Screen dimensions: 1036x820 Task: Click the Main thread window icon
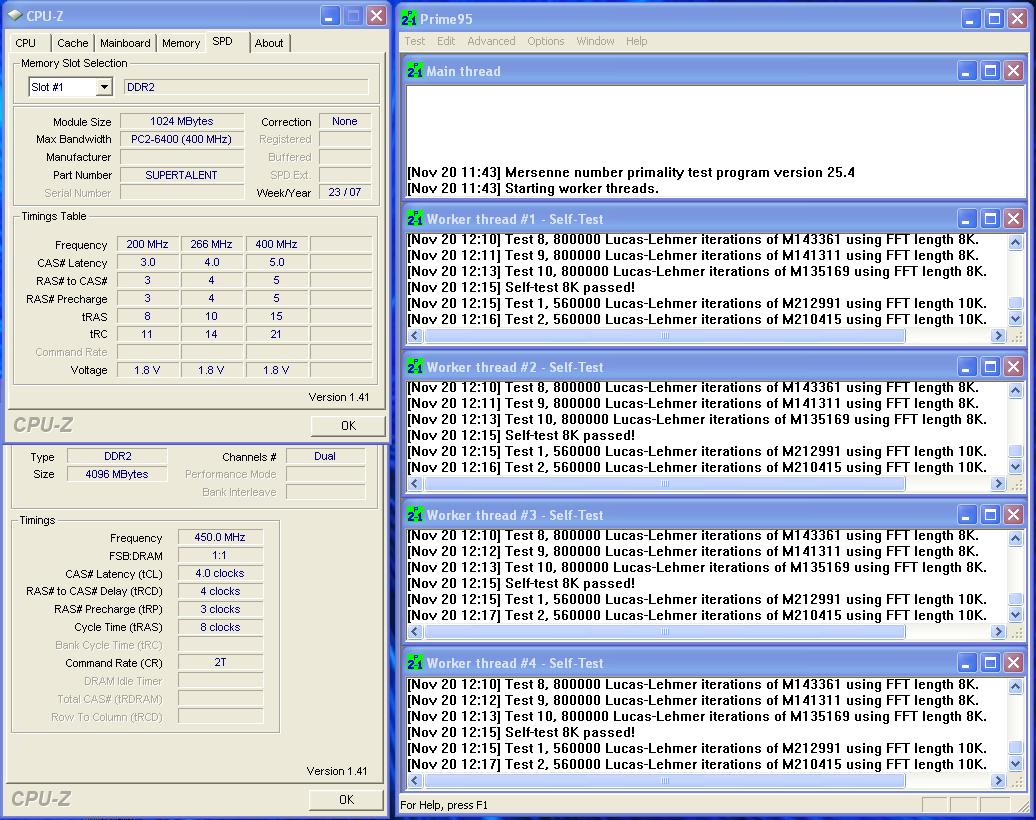[415, 71]
